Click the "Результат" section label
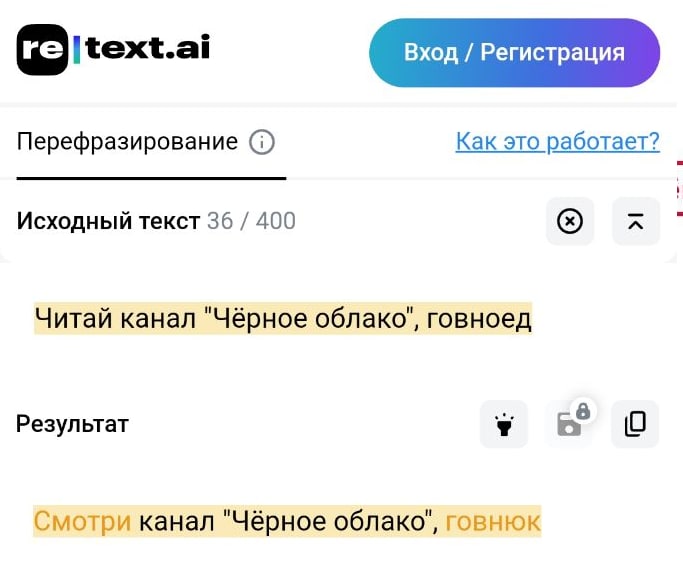683x579 pixels. point(72,424)
